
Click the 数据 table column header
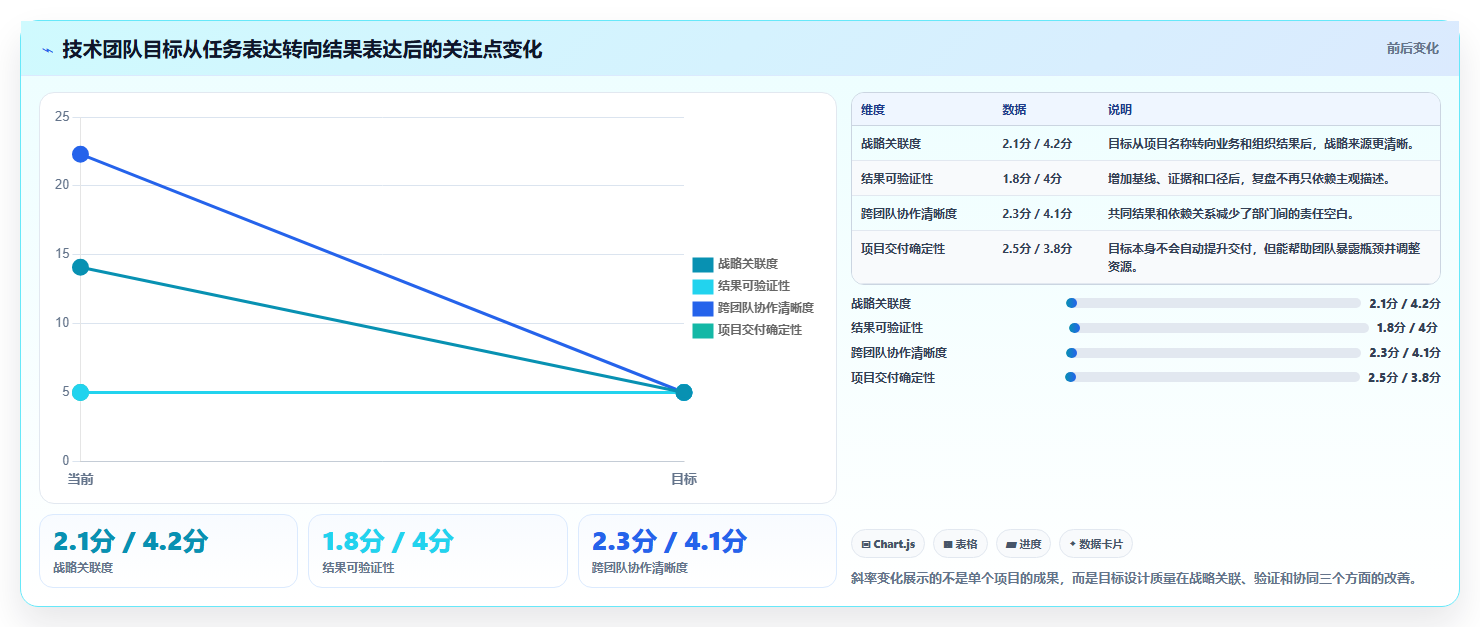(1014, 110)
